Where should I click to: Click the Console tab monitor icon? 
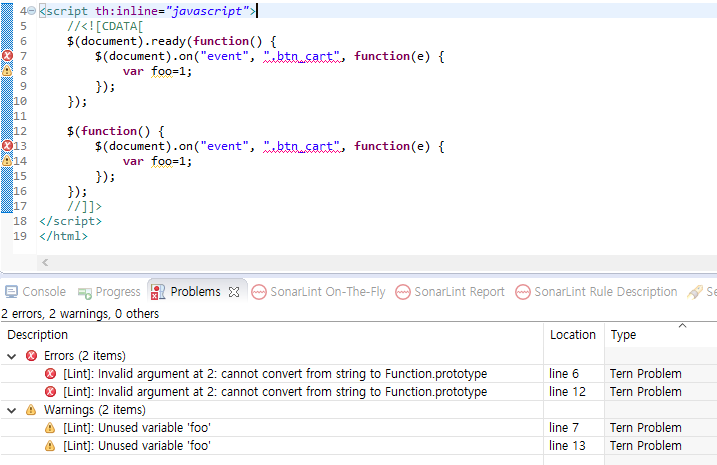coord(11,292)
